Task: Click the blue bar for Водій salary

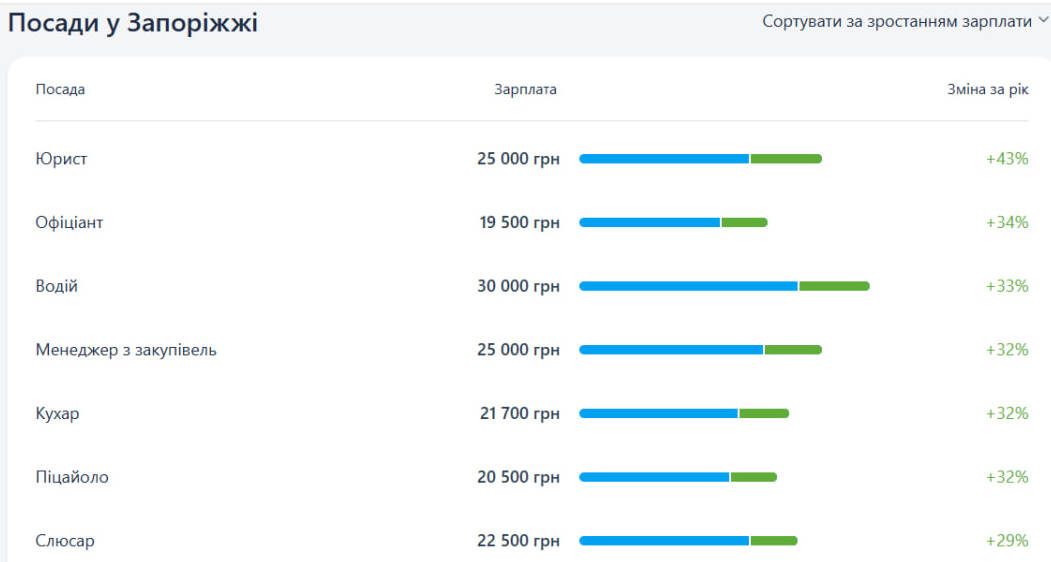Action: 688,286
